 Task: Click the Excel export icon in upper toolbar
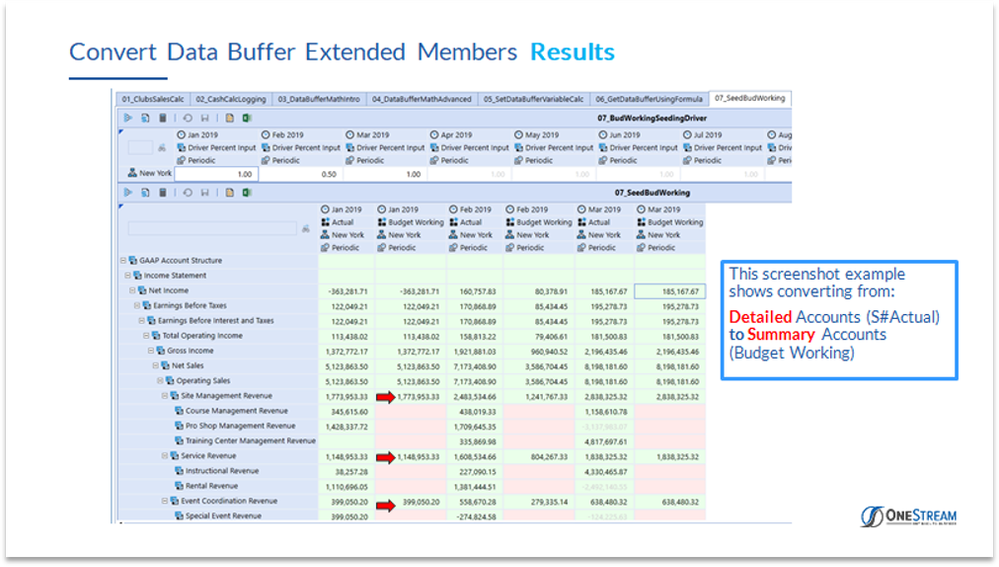point(246,118)
